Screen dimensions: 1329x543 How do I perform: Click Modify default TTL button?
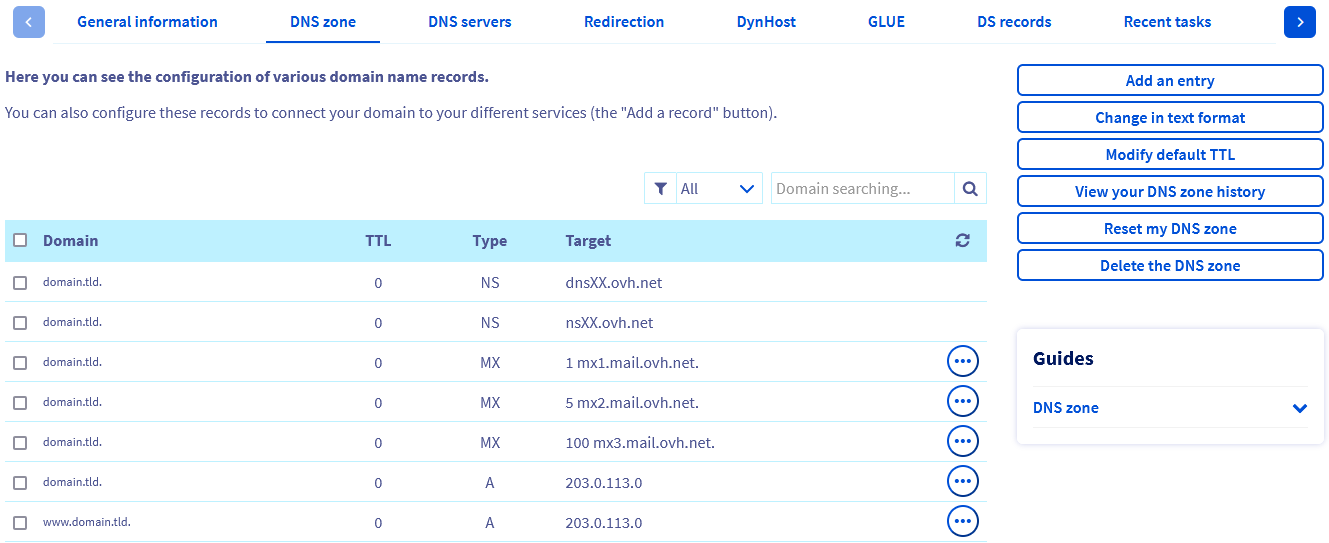pyautogui.click(x=1170, y=155)
